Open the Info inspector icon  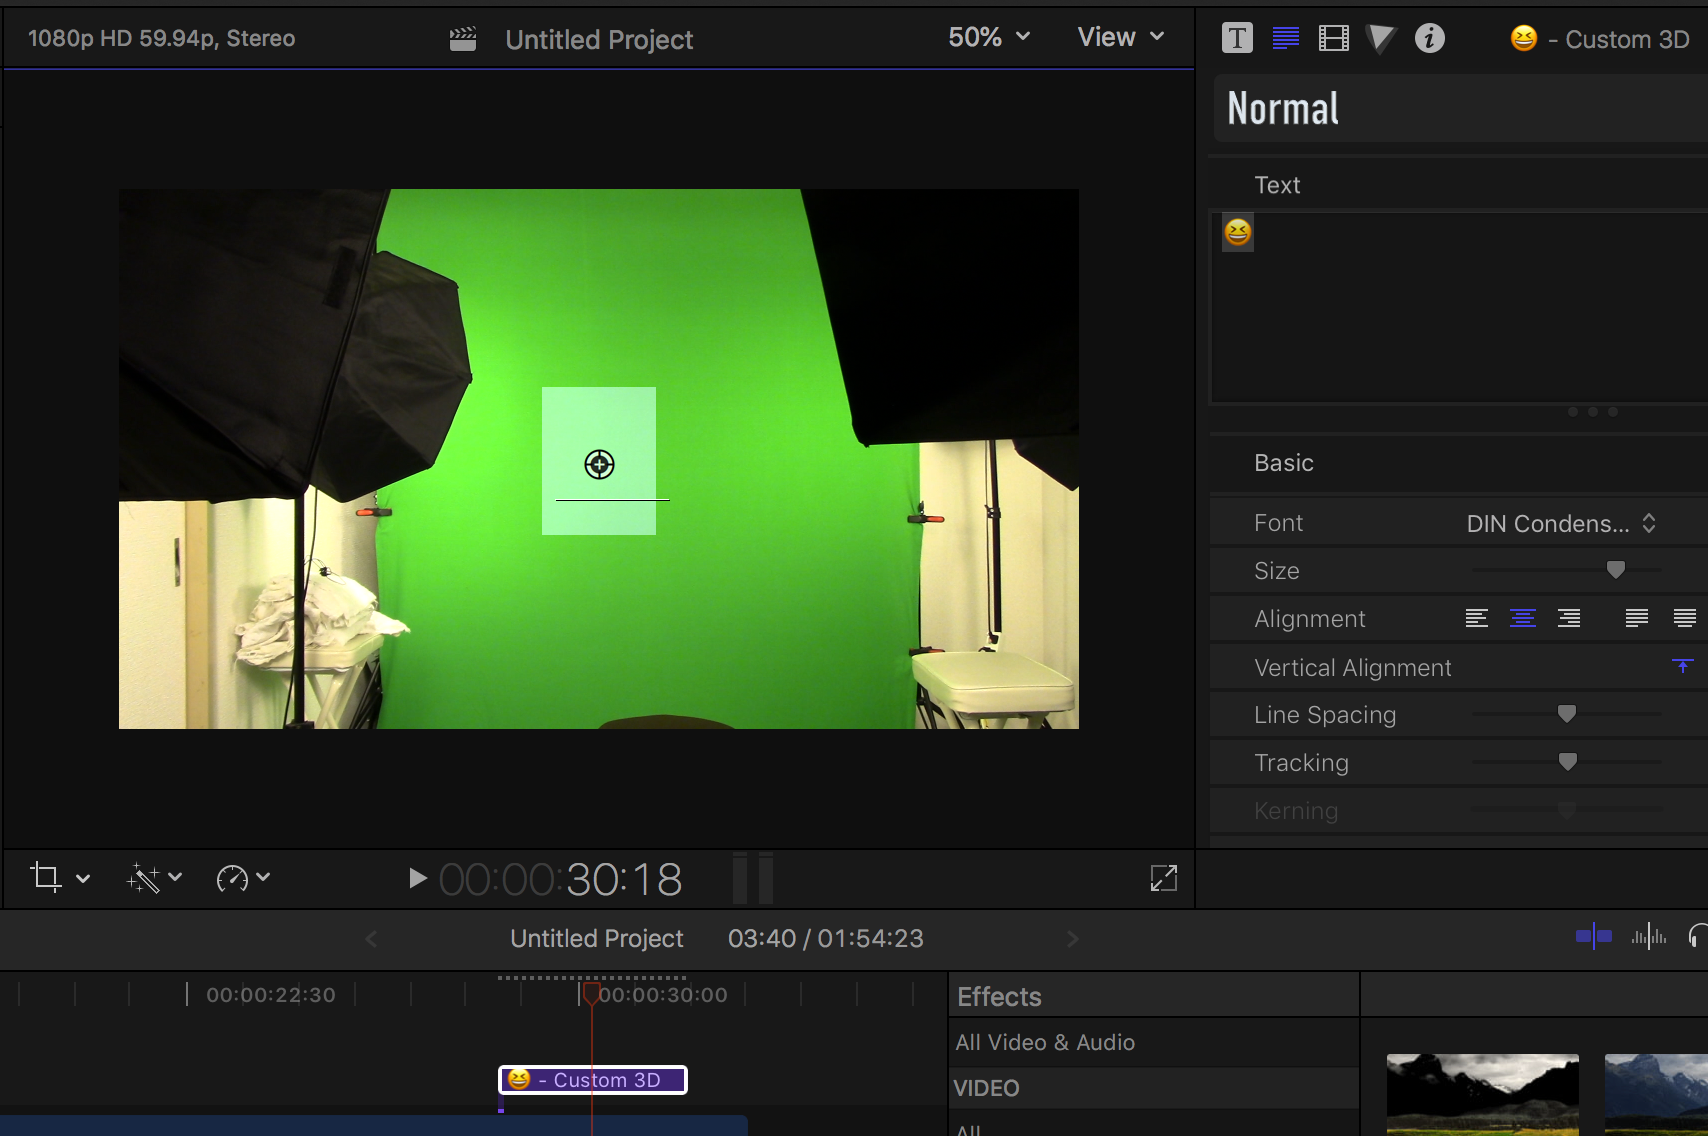point(1429,39)
